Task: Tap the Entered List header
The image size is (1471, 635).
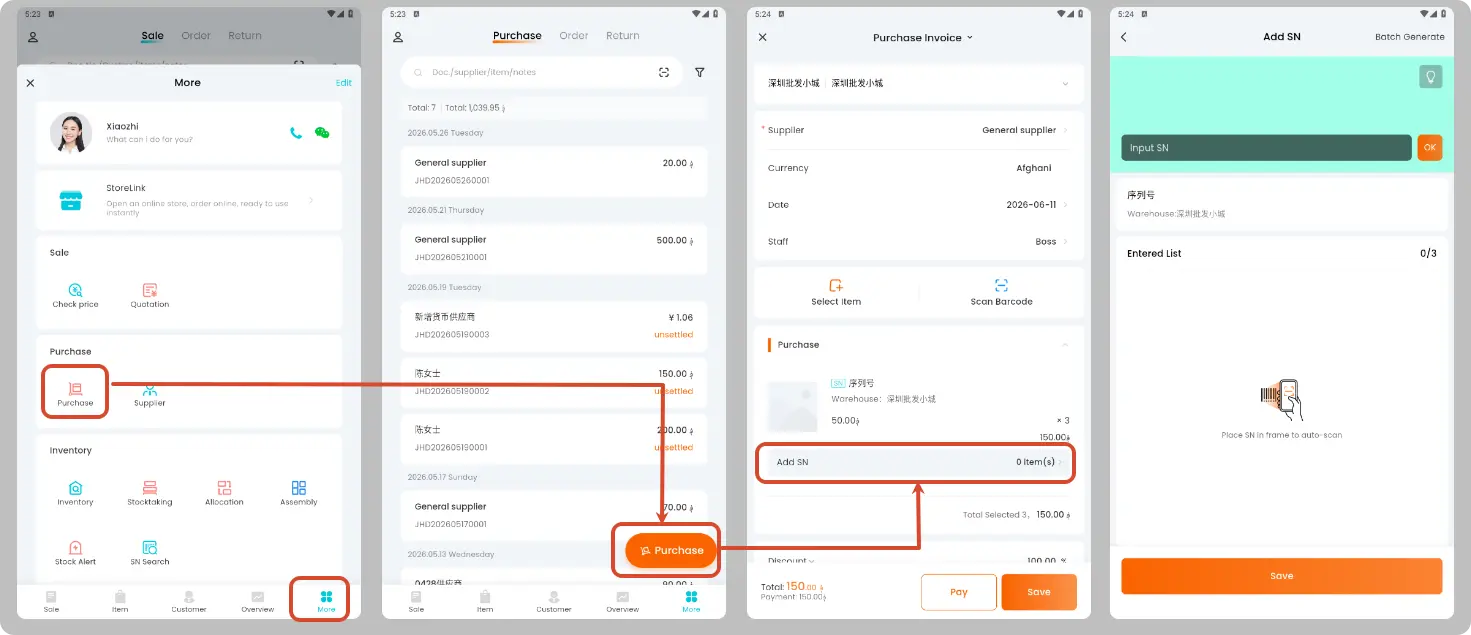Action: click(x=1154, y=254)
